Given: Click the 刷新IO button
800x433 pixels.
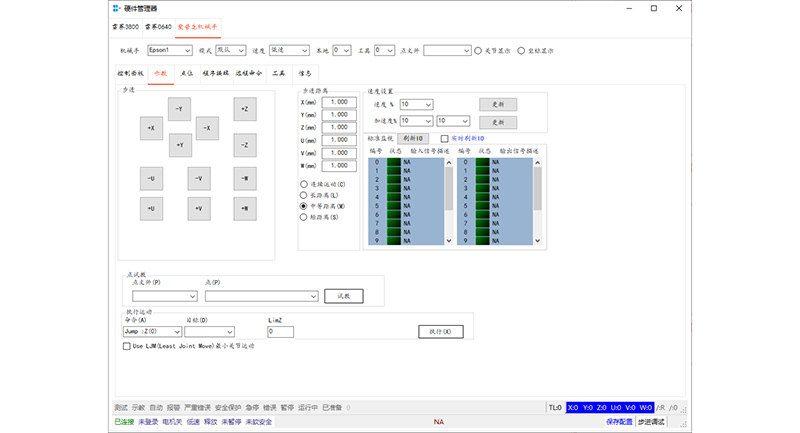Looking at the screenshot, I should pyautogui.click(x=413, y=139).
